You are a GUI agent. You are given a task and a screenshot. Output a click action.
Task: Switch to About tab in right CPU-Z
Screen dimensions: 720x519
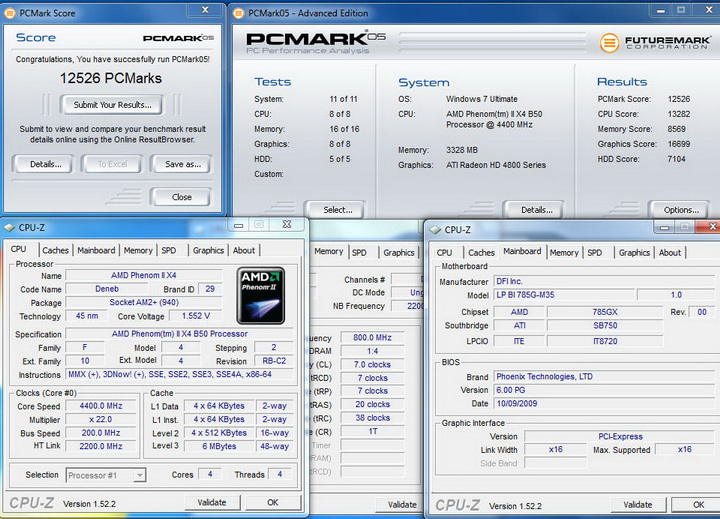pyautogui.click(x=670, y=253)
